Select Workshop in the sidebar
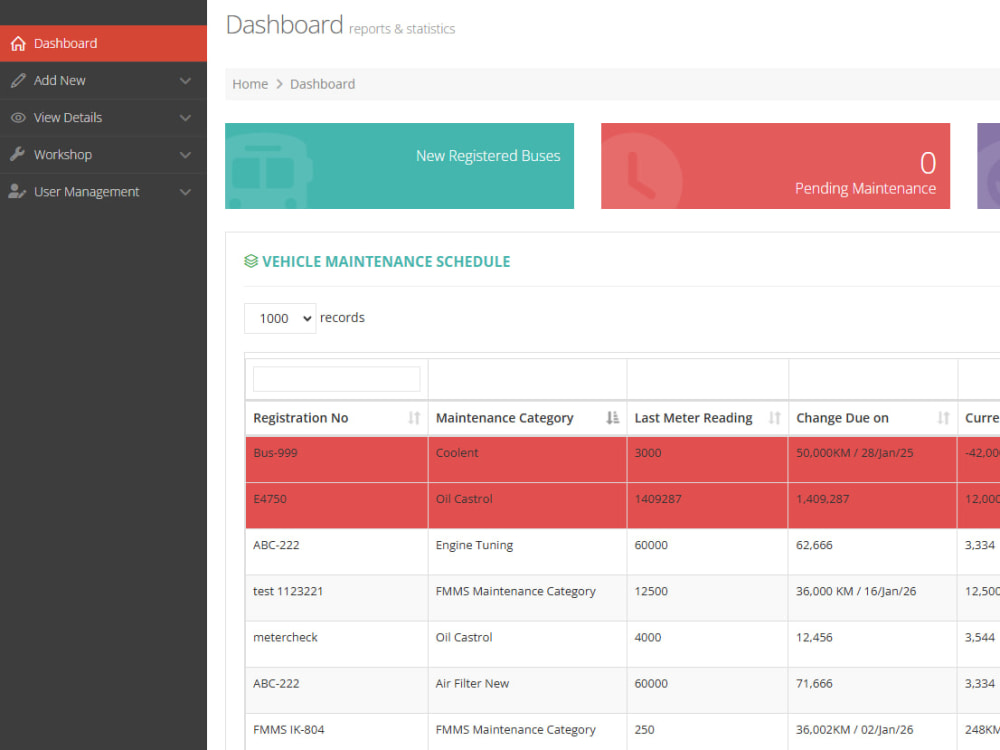1000x750 pixels. tap(103, 154)
